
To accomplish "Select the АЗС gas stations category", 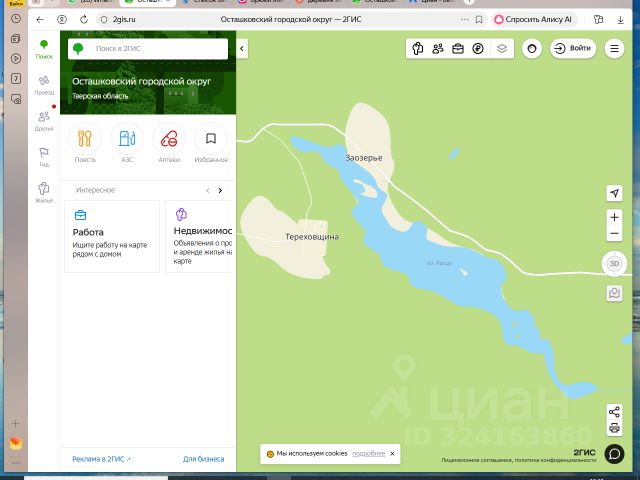I will [127, 143].
